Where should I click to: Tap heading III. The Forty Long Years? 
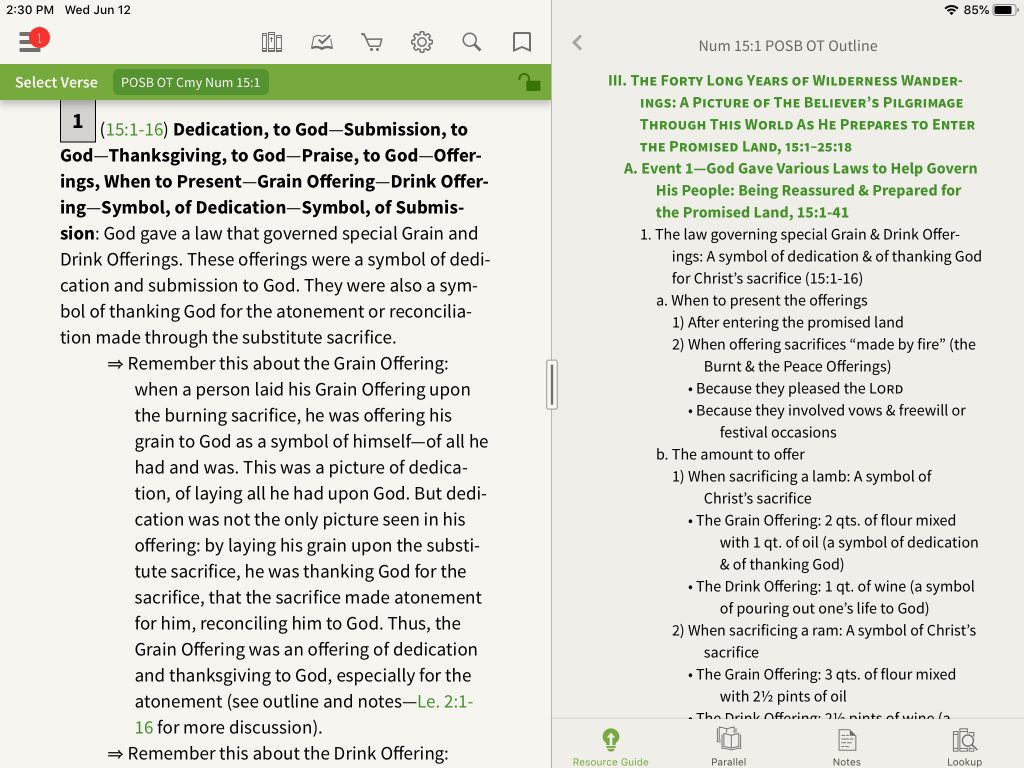tap(792, 114)
